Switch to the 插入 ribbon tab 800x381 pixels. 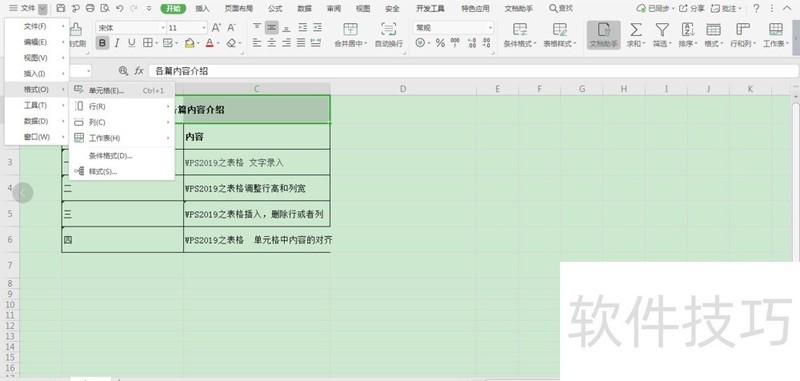pyautogui.click(x=203, y=9)
